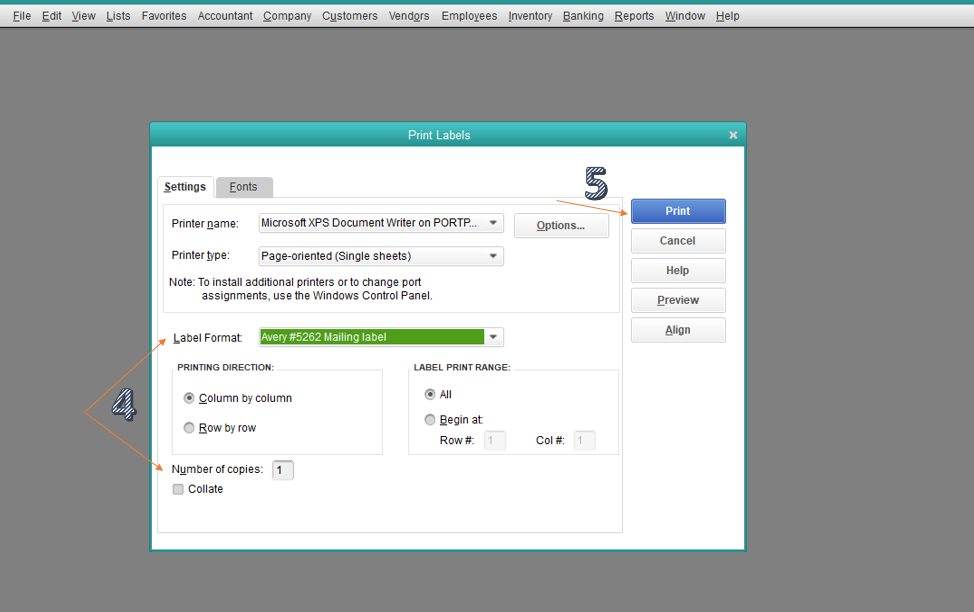Open the Accountant menu
Screen dimensions: 974x612
coord(225,16)
